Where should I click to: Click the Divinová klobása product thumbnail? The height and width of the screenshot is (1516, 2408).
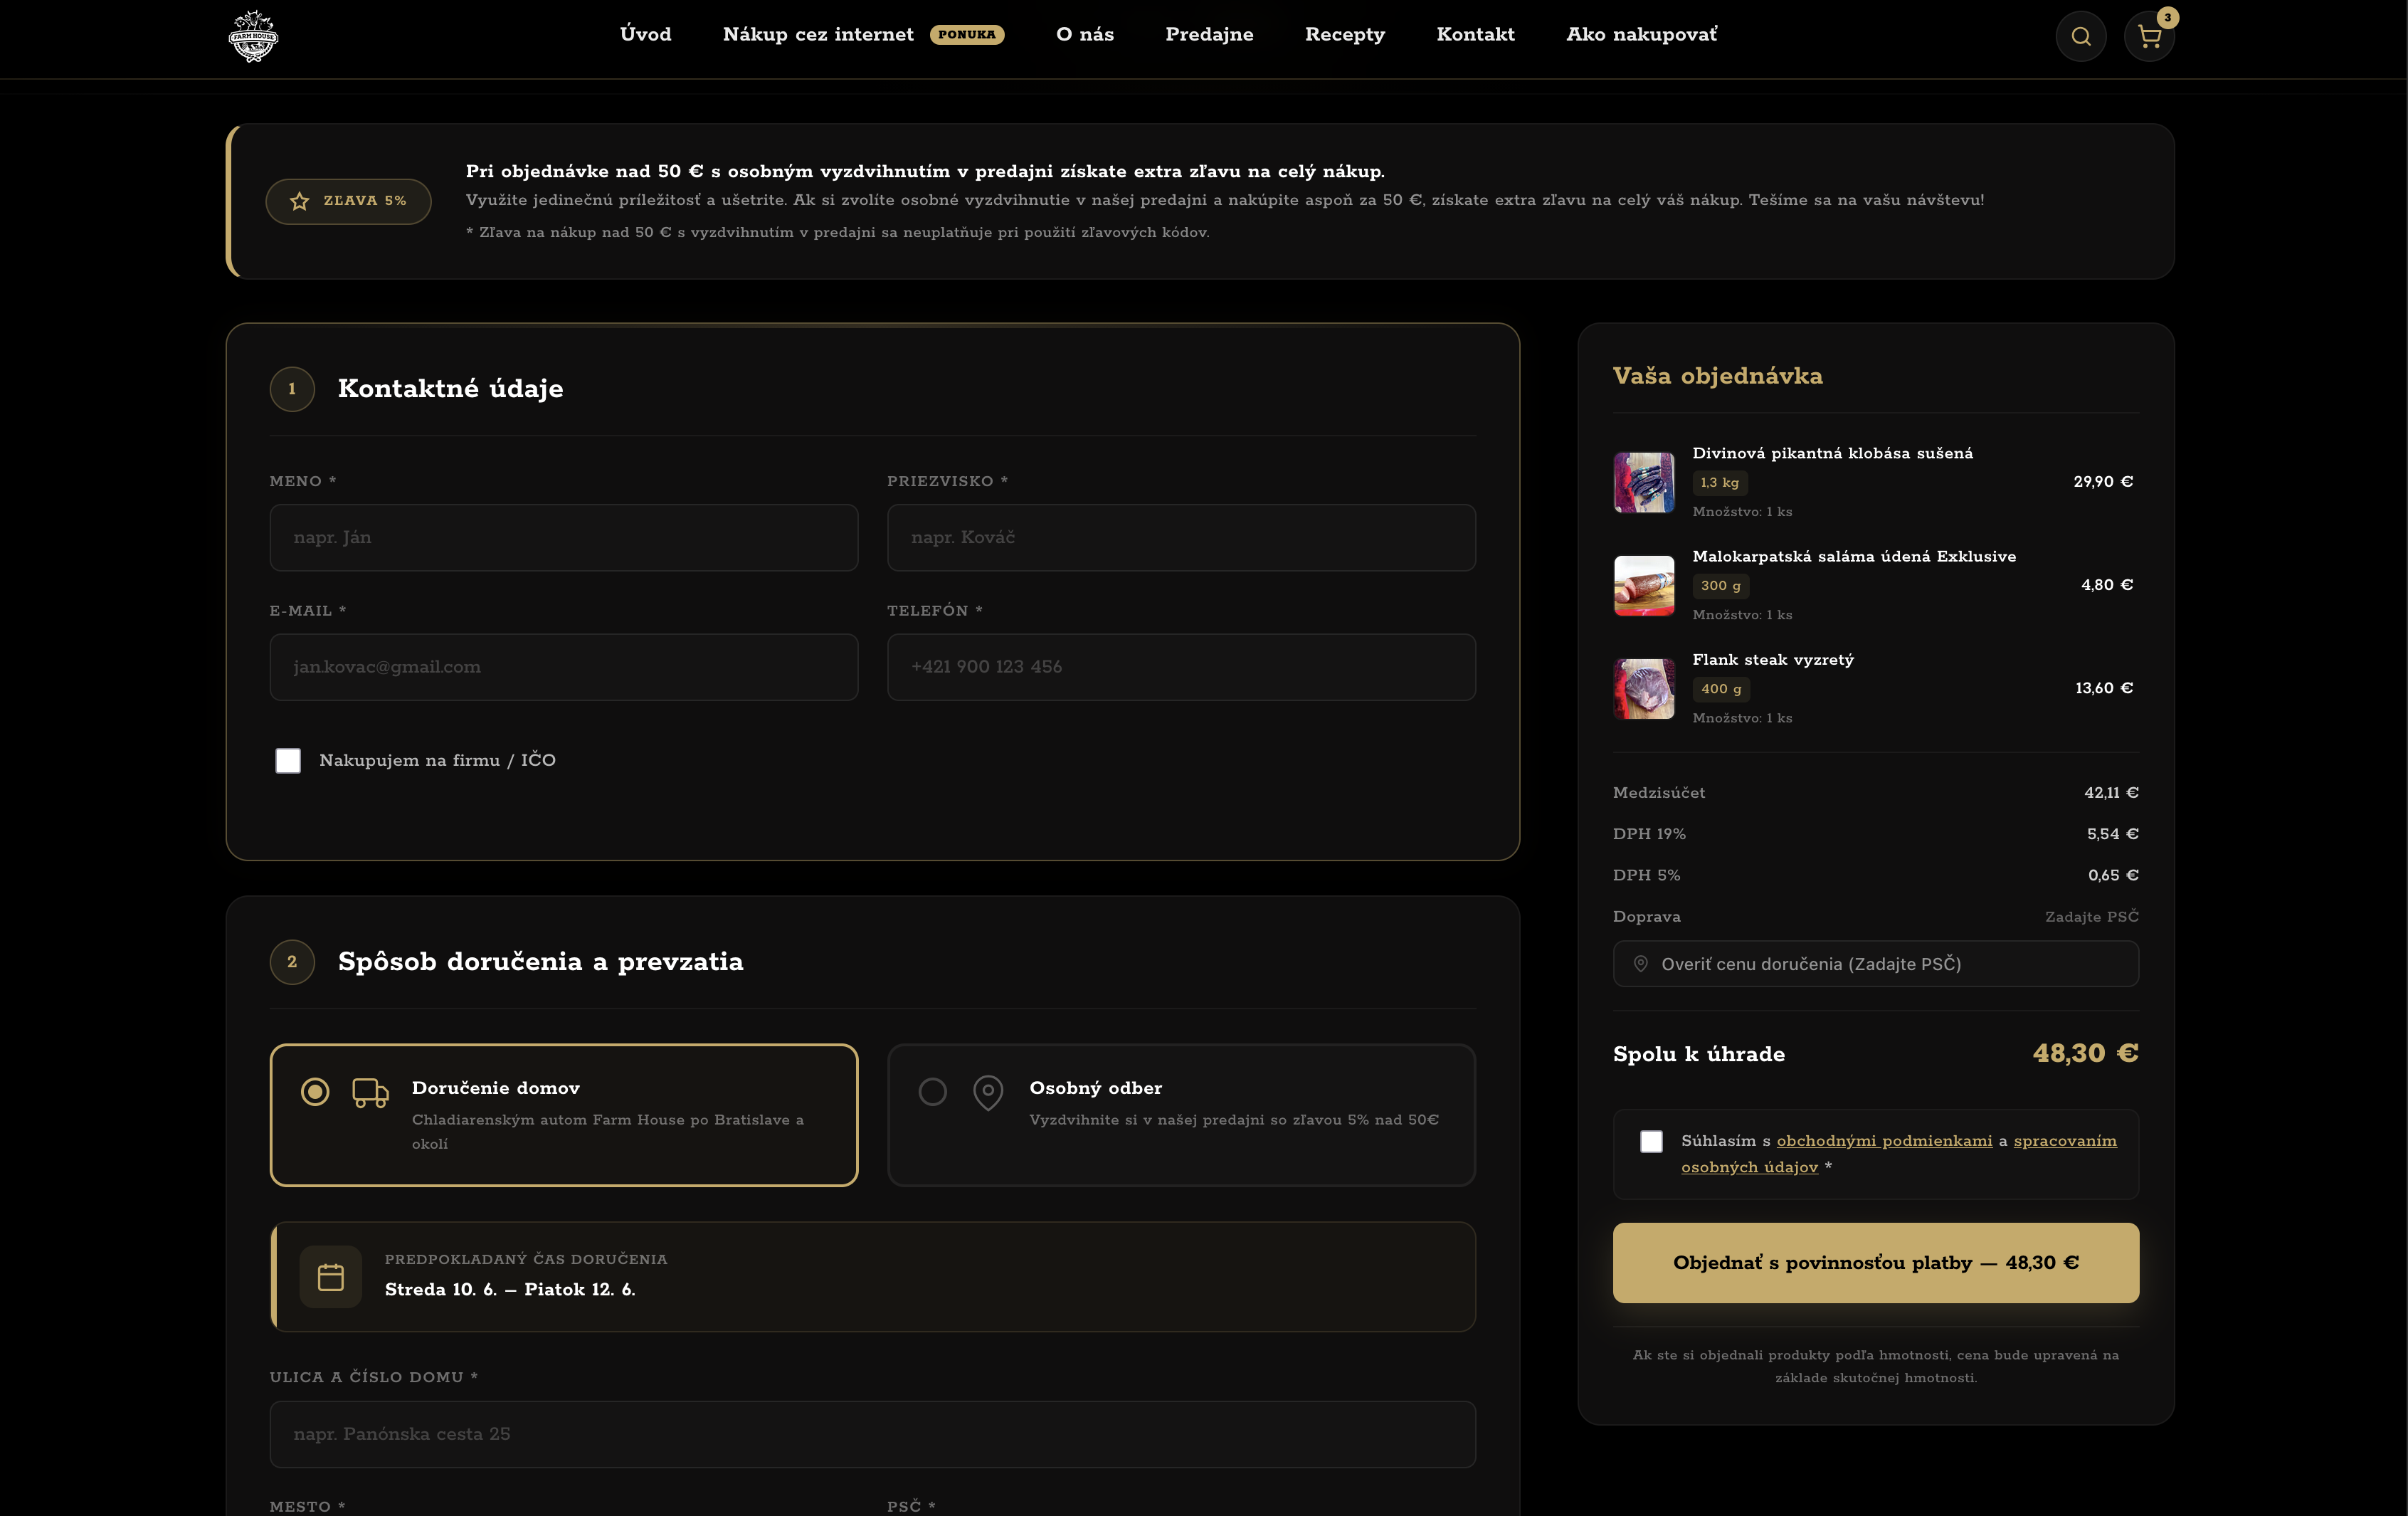click(1644, 482)
